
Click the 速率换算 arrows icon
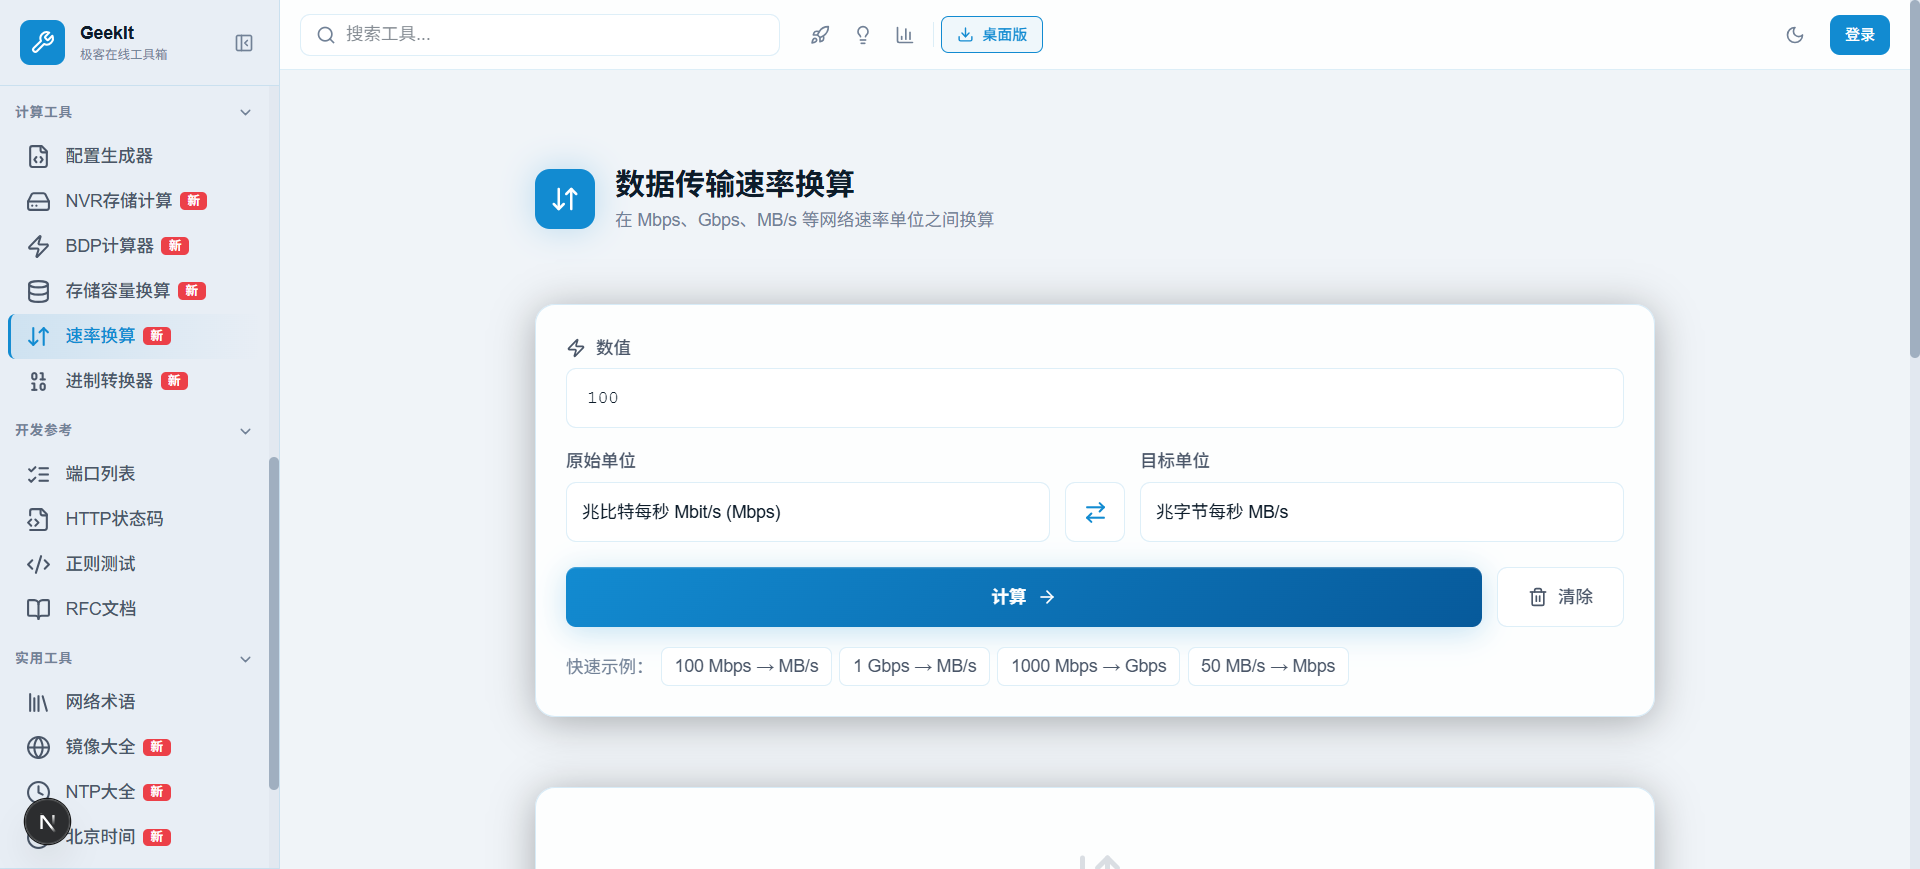[38, 336]
